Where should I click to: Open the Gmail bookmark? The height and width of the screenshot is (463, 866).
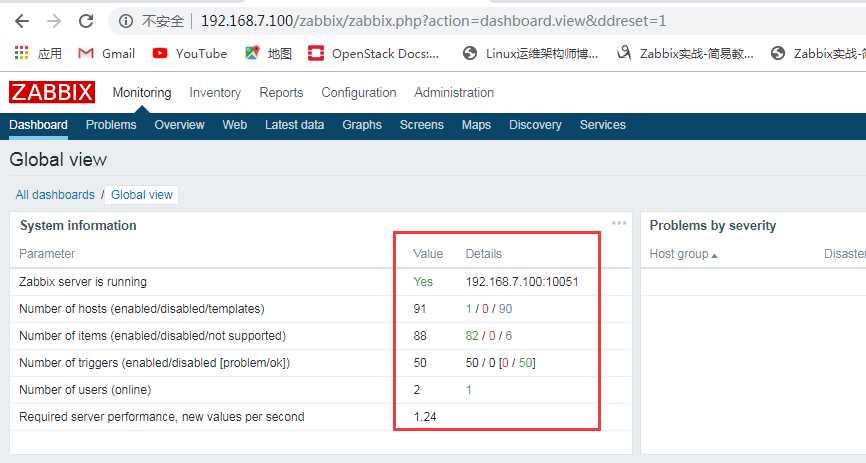(x=107, y=53)
